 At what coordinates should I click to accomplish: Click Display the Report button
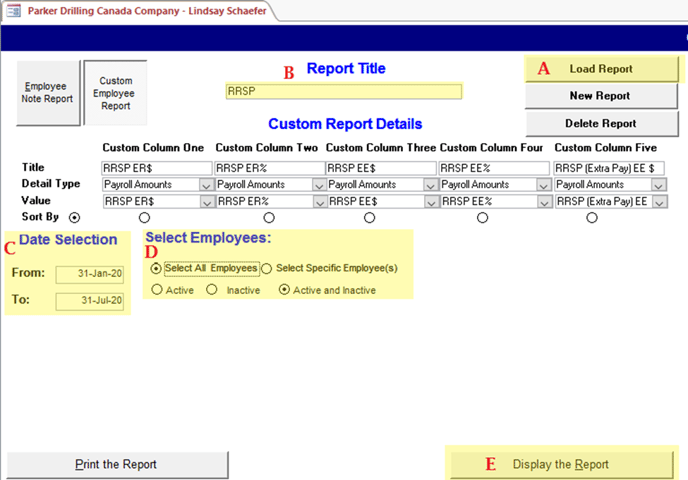(560, 465)
